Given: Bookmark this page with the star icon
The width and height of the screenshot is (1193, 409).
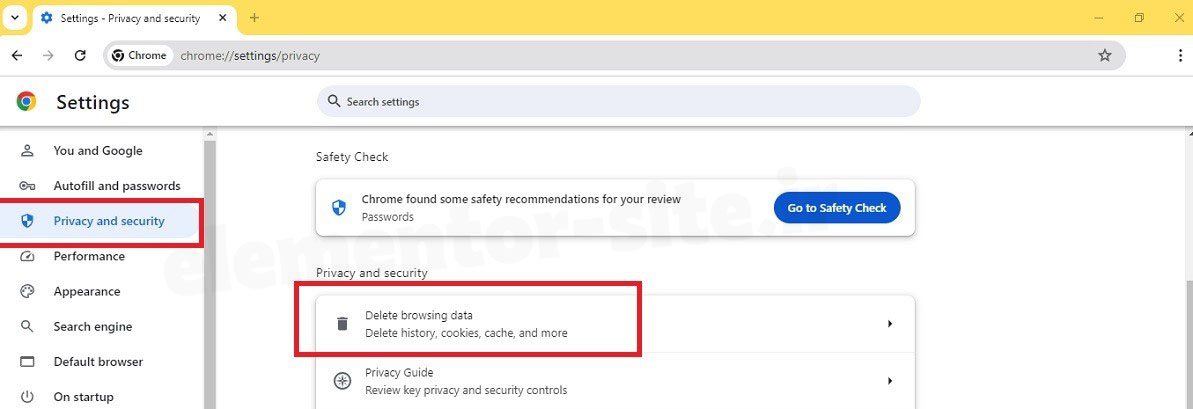Looking at the screenshot, I should pos(1105,56).
